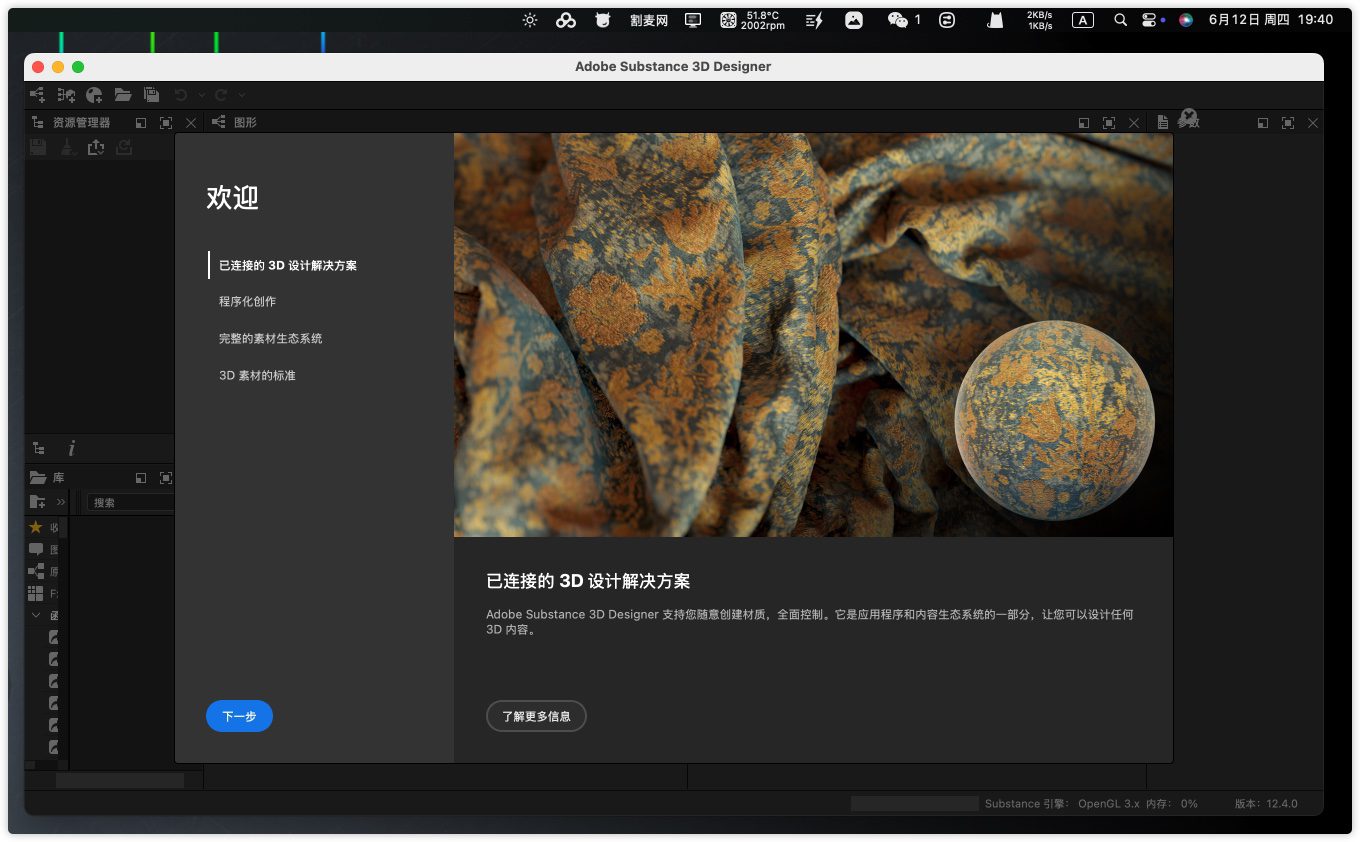1360x842 pixels.
Task: Save all packages with the floppy icon
Action: [151, 95]
